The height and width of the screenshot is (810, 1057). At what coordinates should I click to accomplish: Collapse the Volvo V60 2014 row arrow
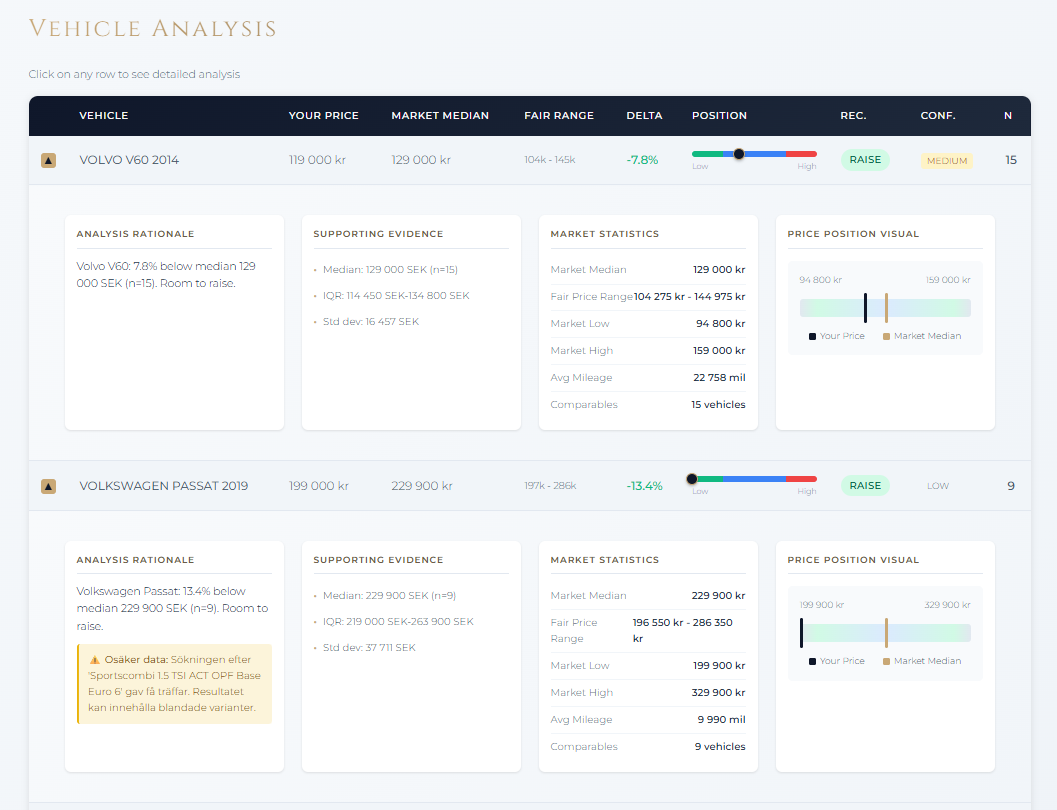point(48,160)
